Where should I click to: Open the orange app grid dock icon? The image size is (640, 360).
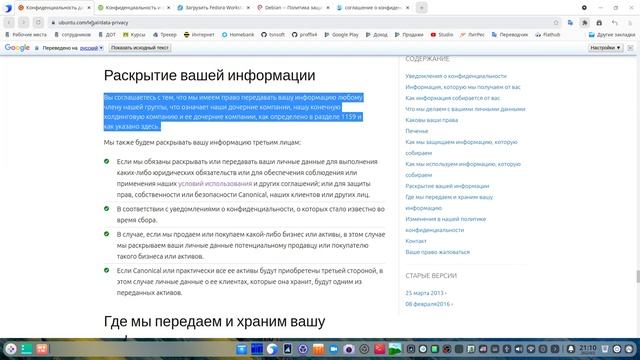pyautogui.click(x=42, y=349)
